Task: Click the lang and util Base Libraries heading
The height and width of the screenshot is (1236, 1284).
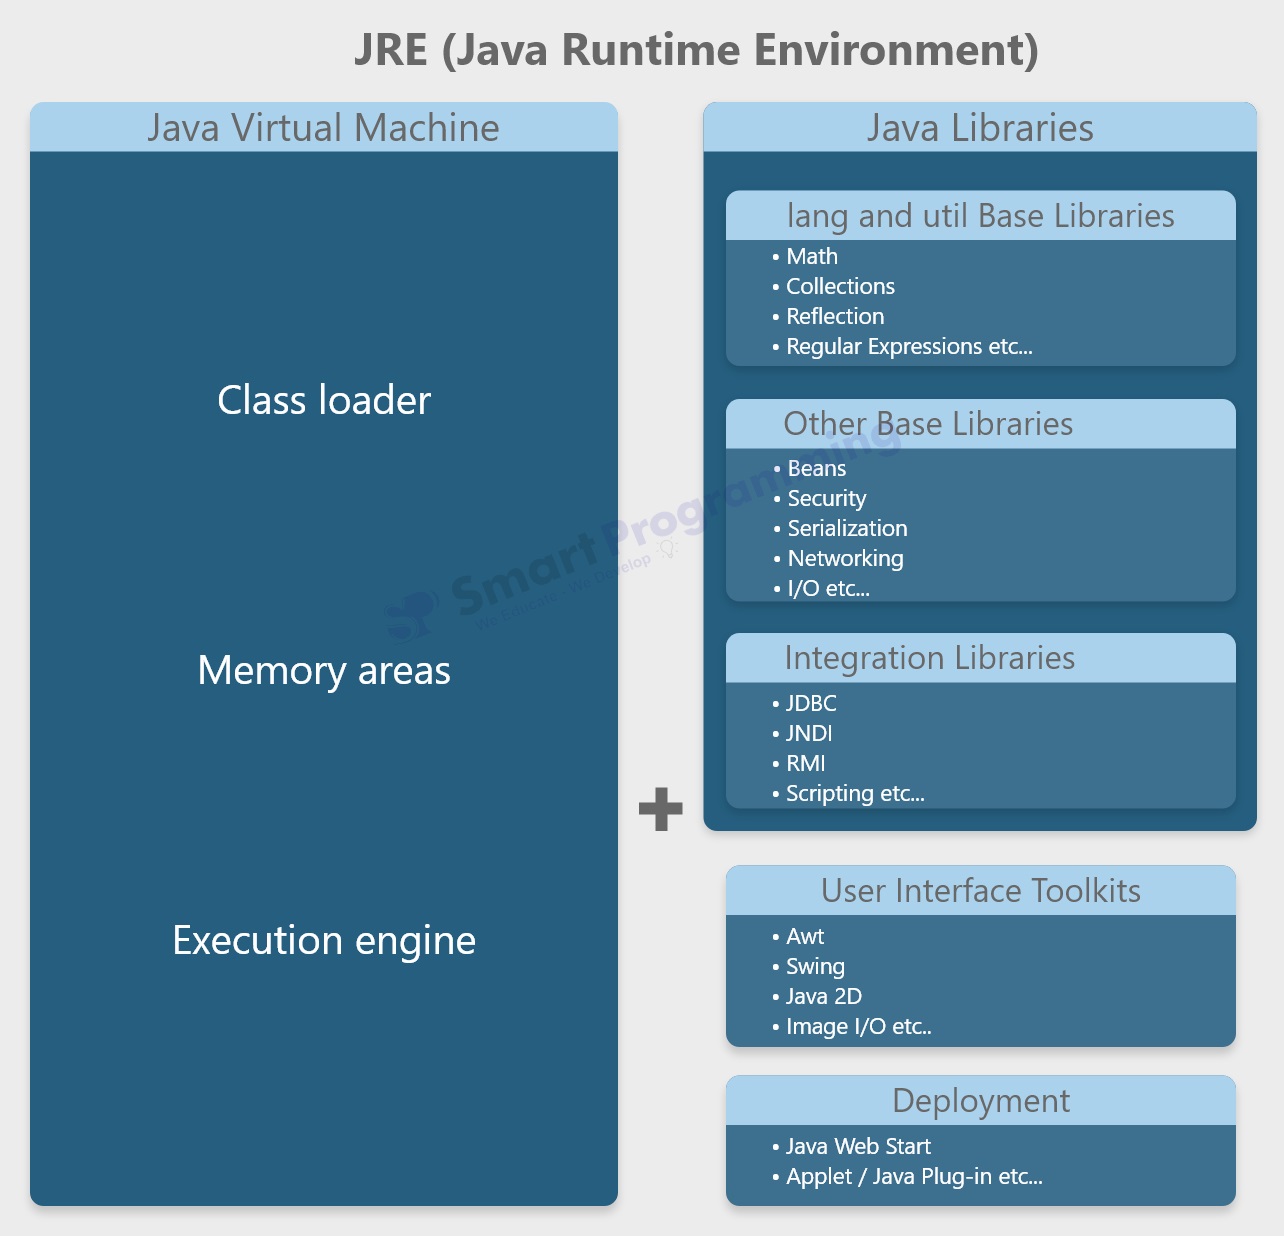Action: coord(981,216)
